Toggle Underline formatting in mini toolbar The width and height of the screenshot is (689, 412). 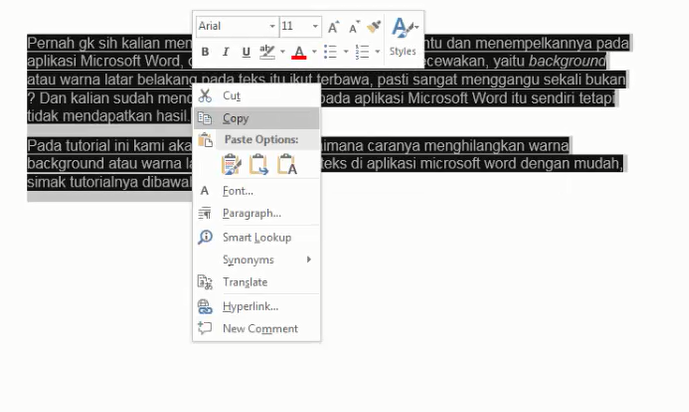[x=246, y=52]
